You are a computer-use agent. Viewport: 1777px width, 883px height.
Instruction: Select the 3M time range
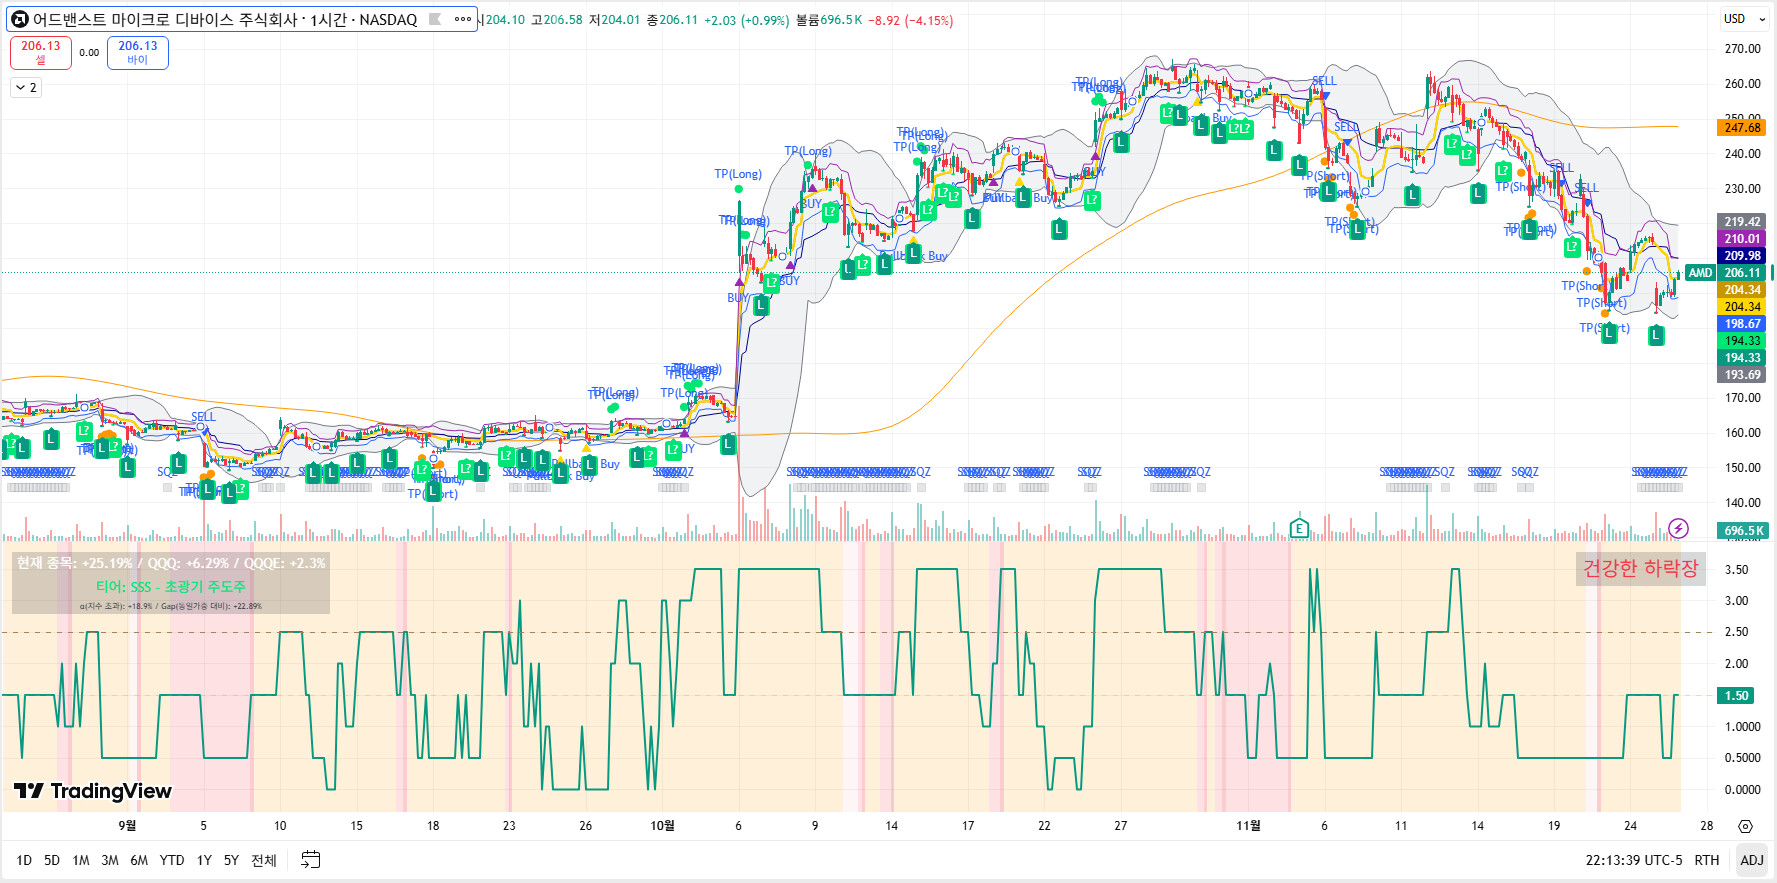[110, 860]
